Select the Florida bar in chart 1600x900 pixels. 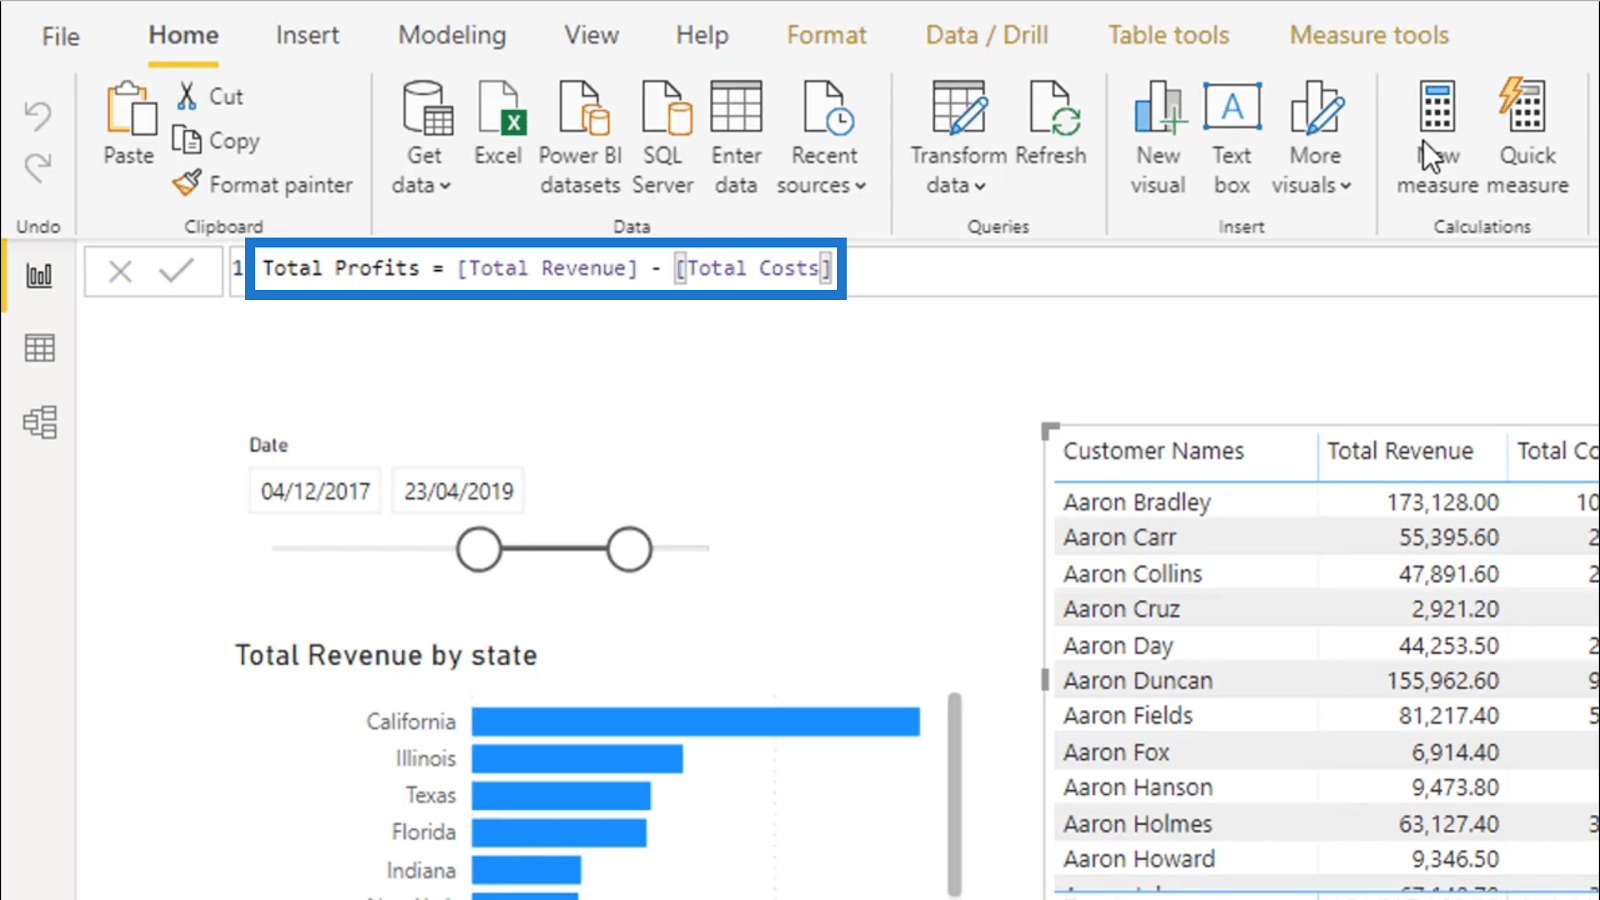559,832
